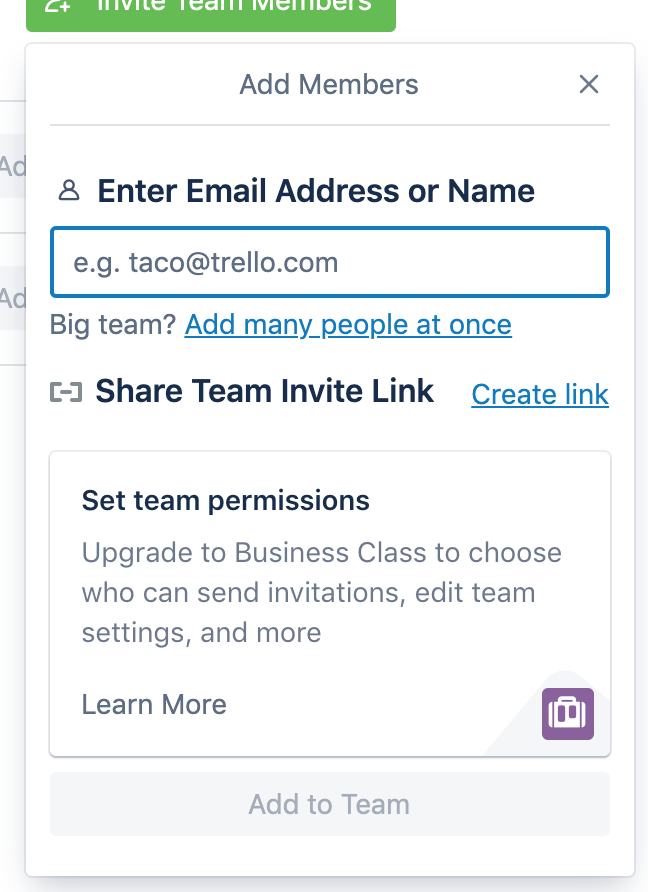Click the Add to Team button
This screenshot has height=892, width=648.
(x=330, y=804)
